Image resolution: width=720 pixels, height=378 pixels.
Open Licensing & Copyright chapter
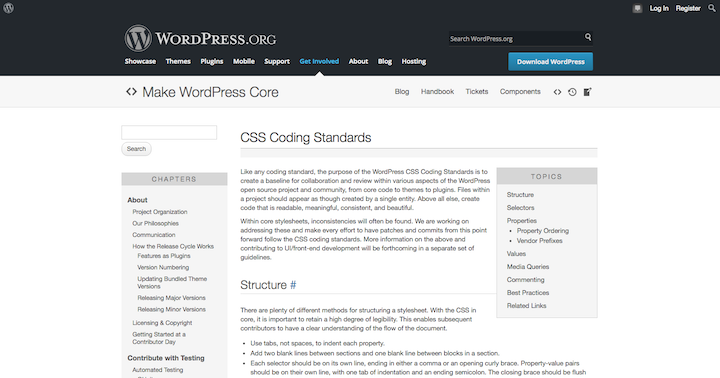162,323
